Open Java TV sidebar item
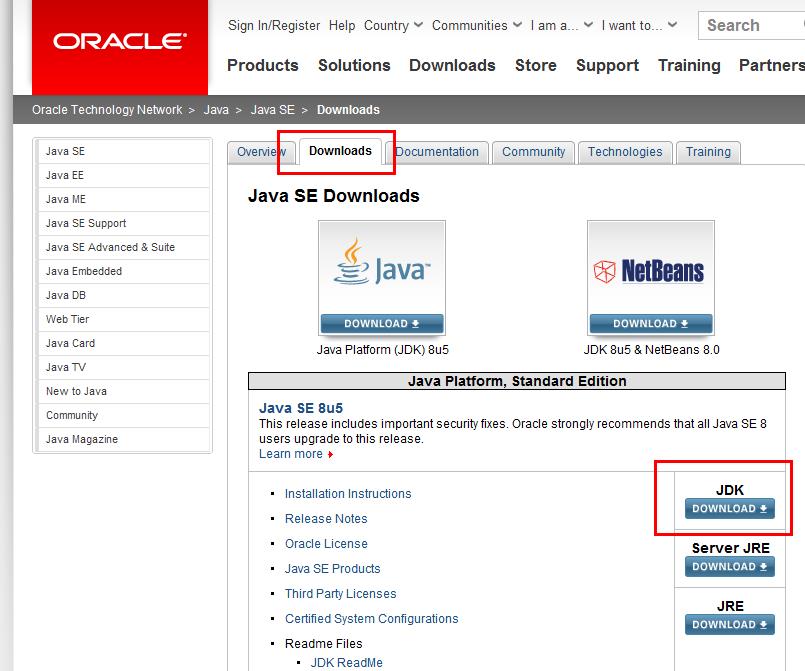This screenshot has height=671, width=805. click(123, 367)
